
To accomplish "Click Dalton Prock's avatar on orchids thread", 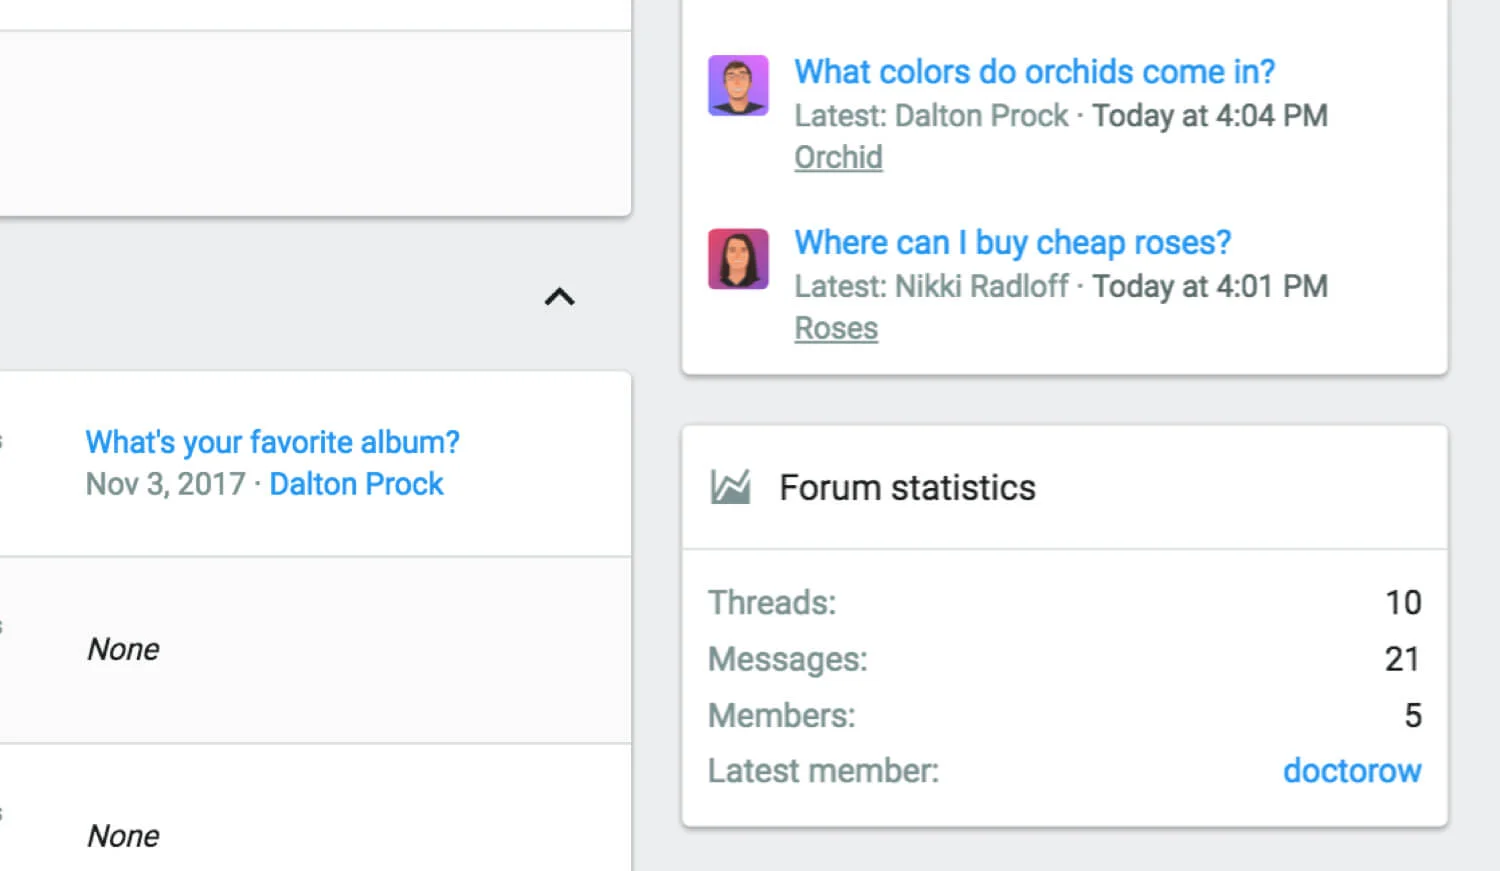I will [x=738, y=86].
